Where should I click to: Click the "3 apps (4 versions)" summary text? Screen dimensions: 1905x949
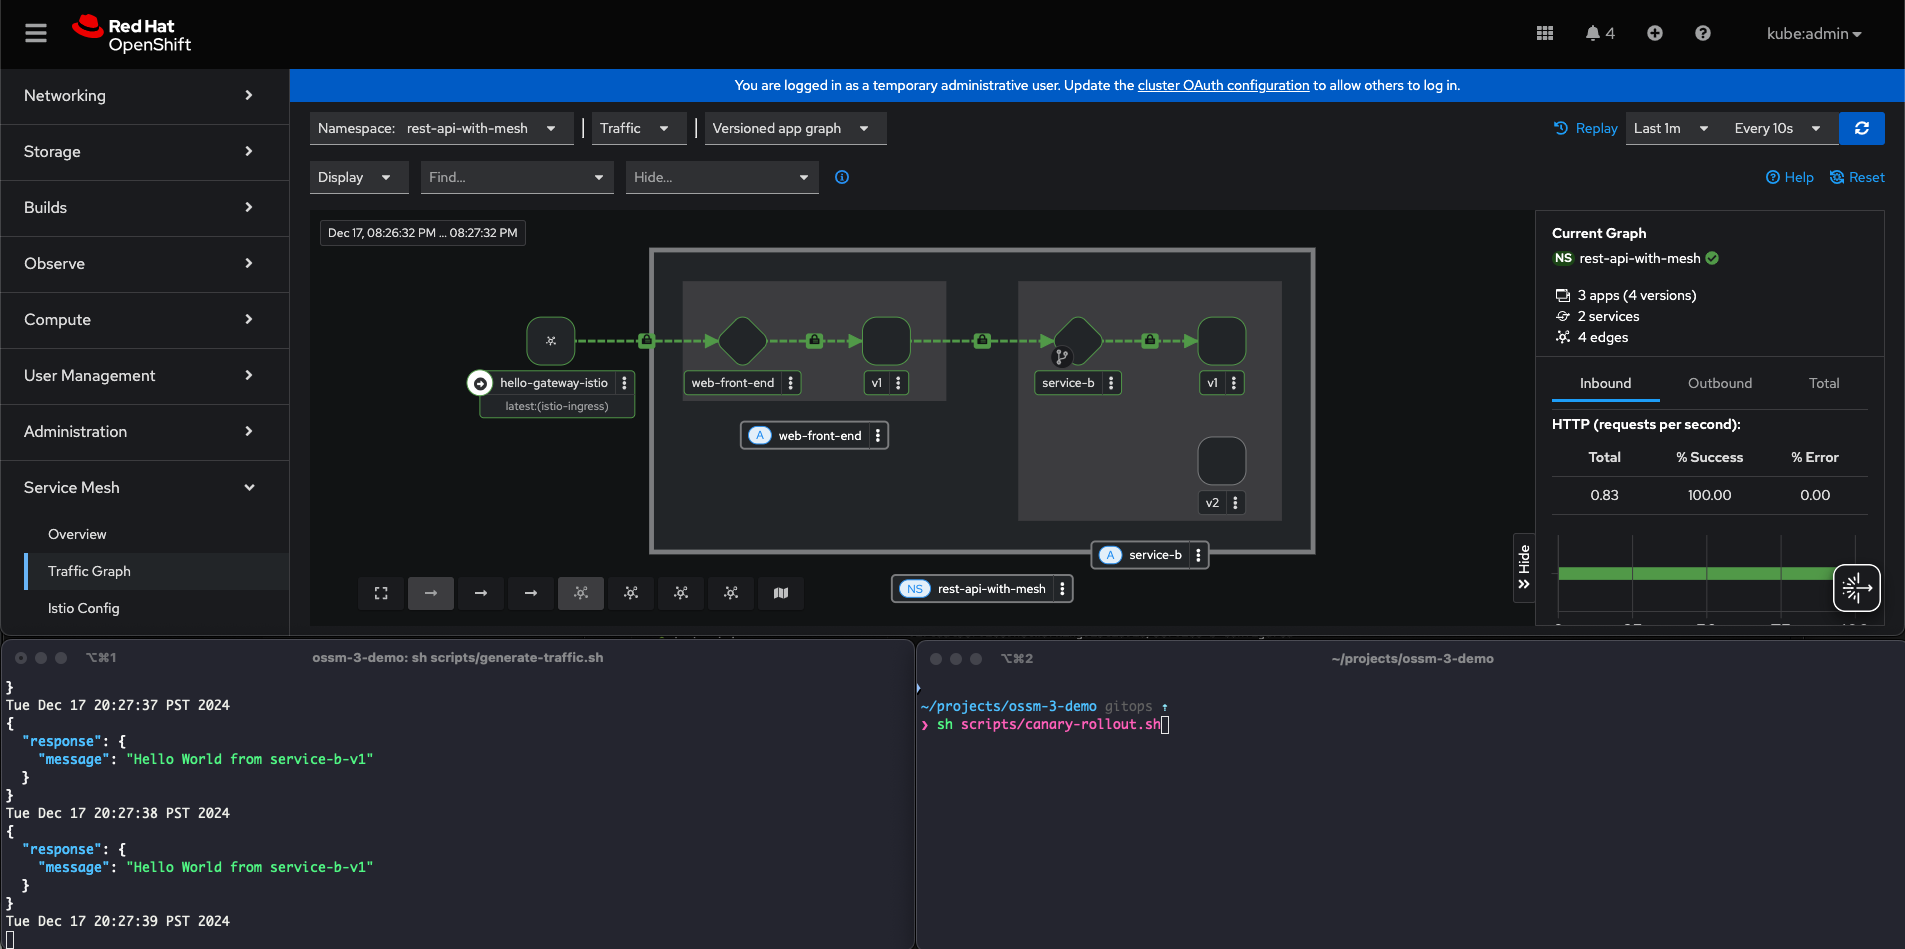click(x=1636, y=295)
